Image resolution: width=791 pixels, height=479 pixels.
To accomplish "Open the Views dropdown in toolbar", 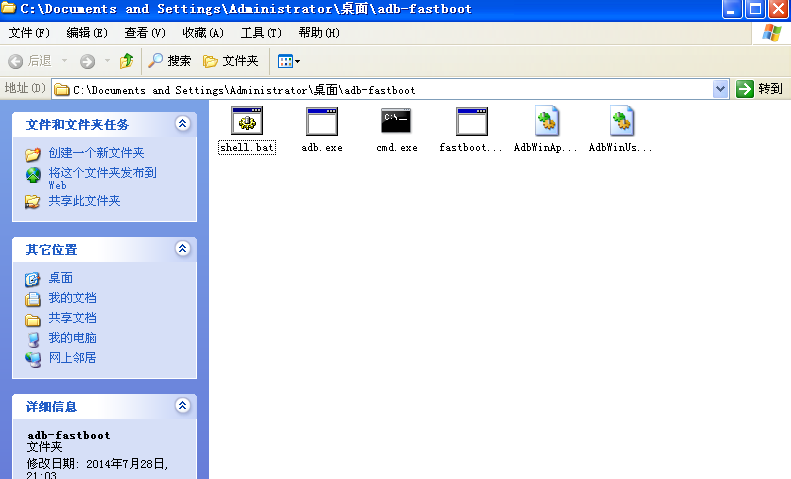I will 288,61.
